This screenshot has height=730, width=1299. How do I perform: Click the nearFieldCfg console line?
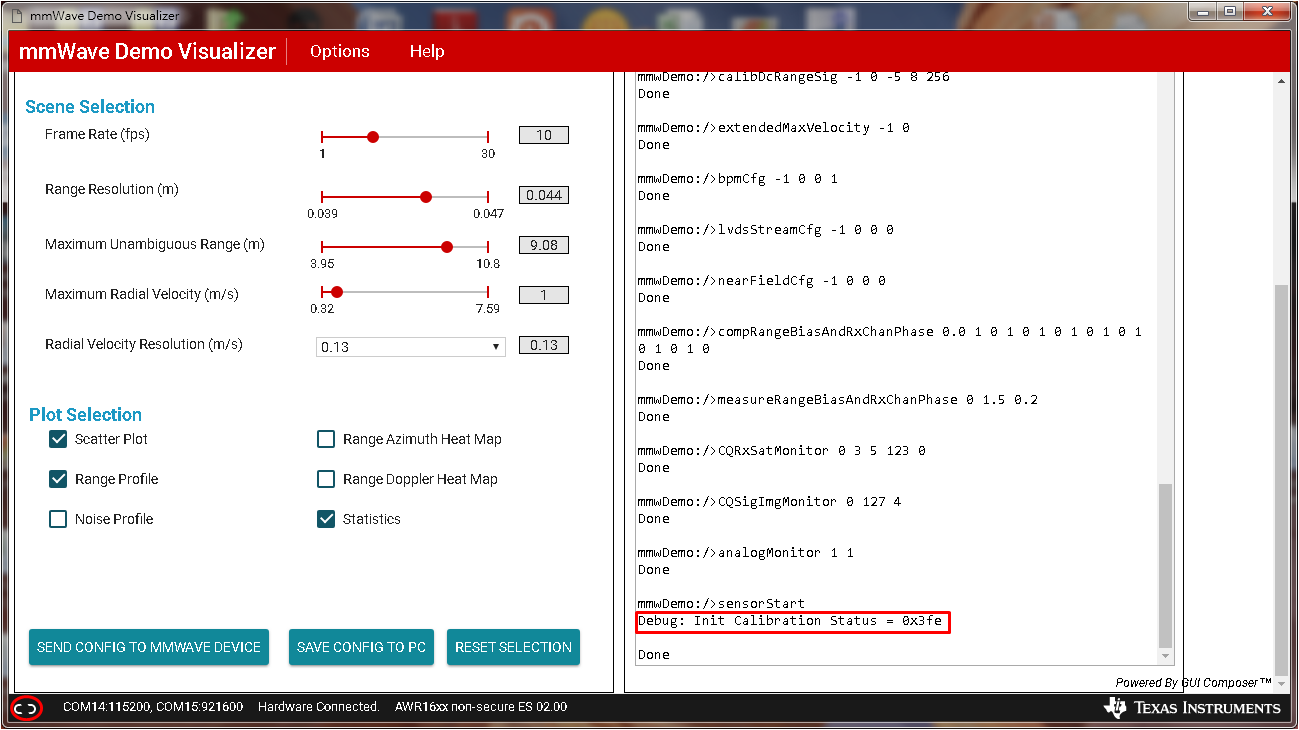coord(762,281)
